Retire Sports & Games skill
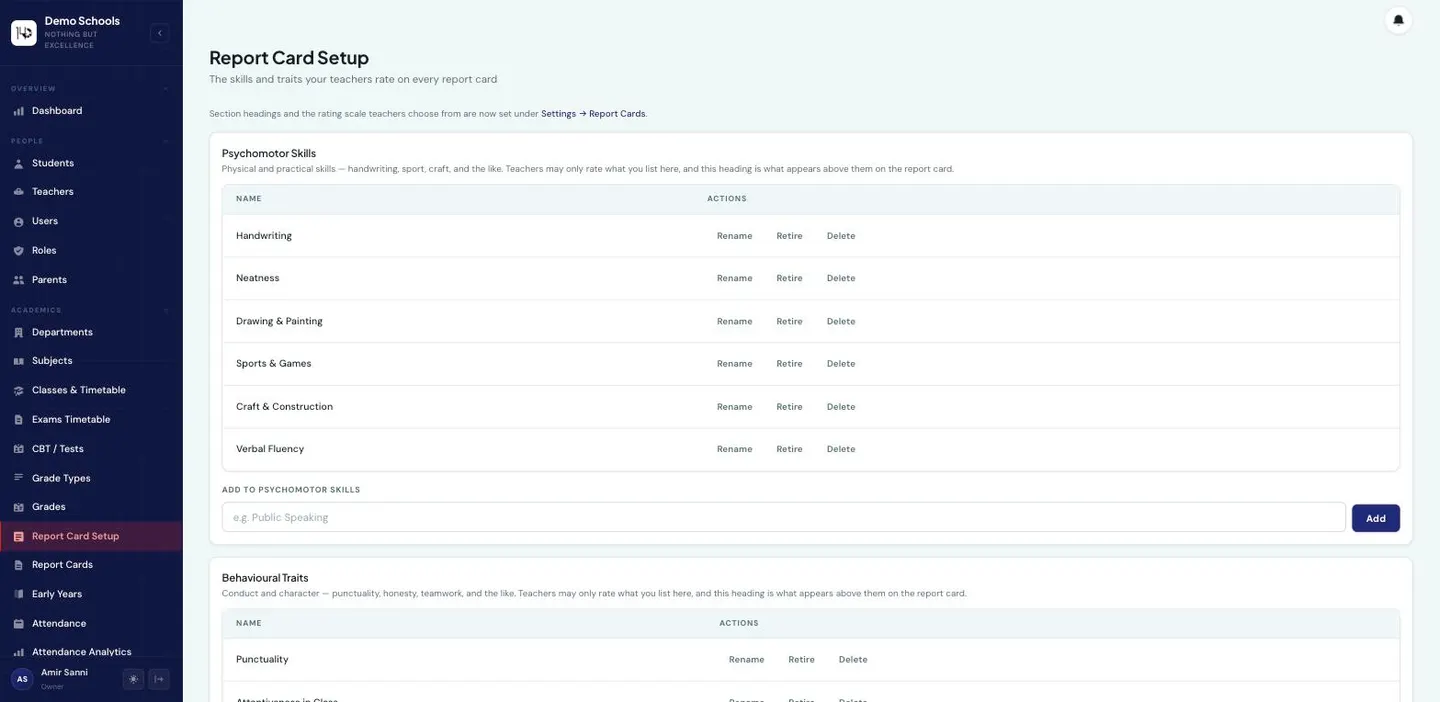Viewport: 1440px width, 702px height. [789, 364]
